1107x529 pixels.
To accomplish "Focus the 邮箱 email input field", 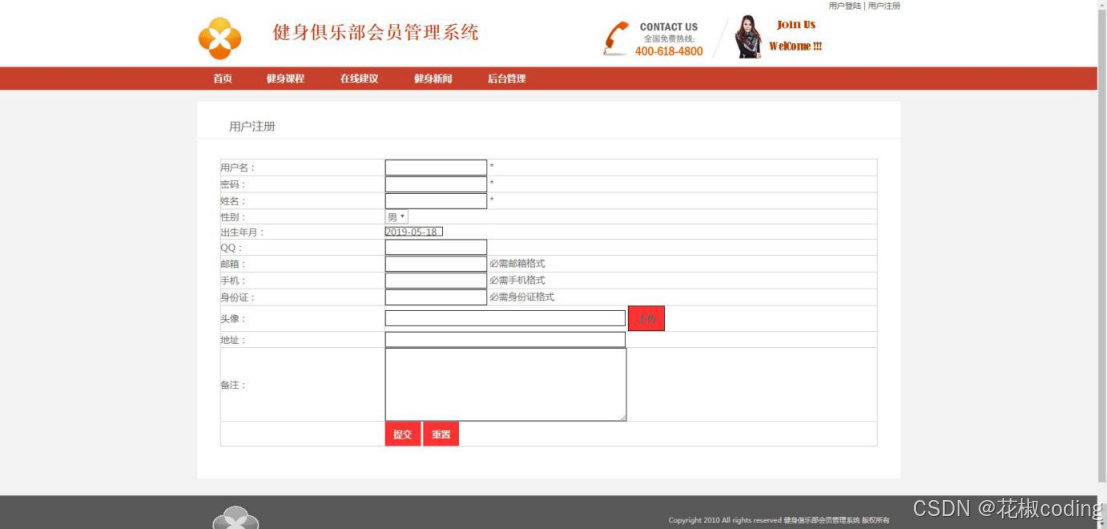I will pyautogui.click(x=436, y=264).
